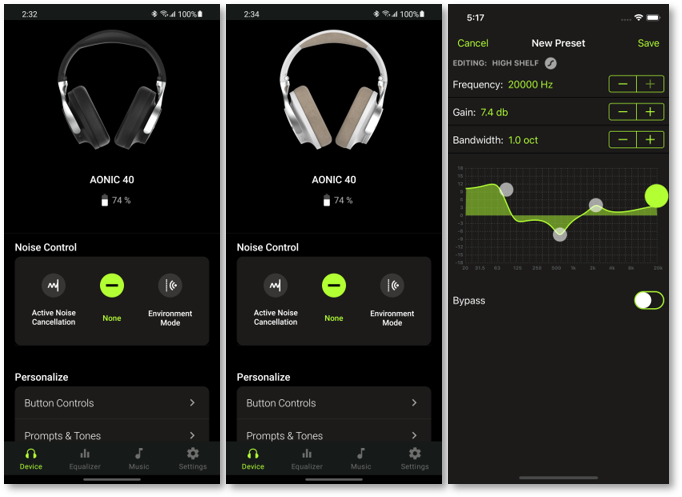
Task: Switch to Equalizer tab in middle screen
Action: 307,459
